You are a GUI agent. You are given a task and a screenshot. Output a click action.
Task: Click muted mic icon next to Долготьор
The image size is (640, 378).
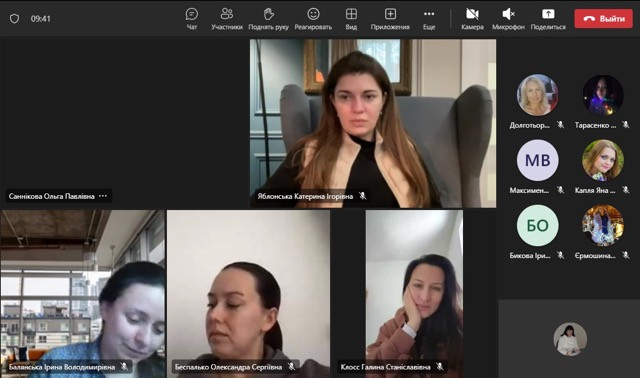point(560,125)
